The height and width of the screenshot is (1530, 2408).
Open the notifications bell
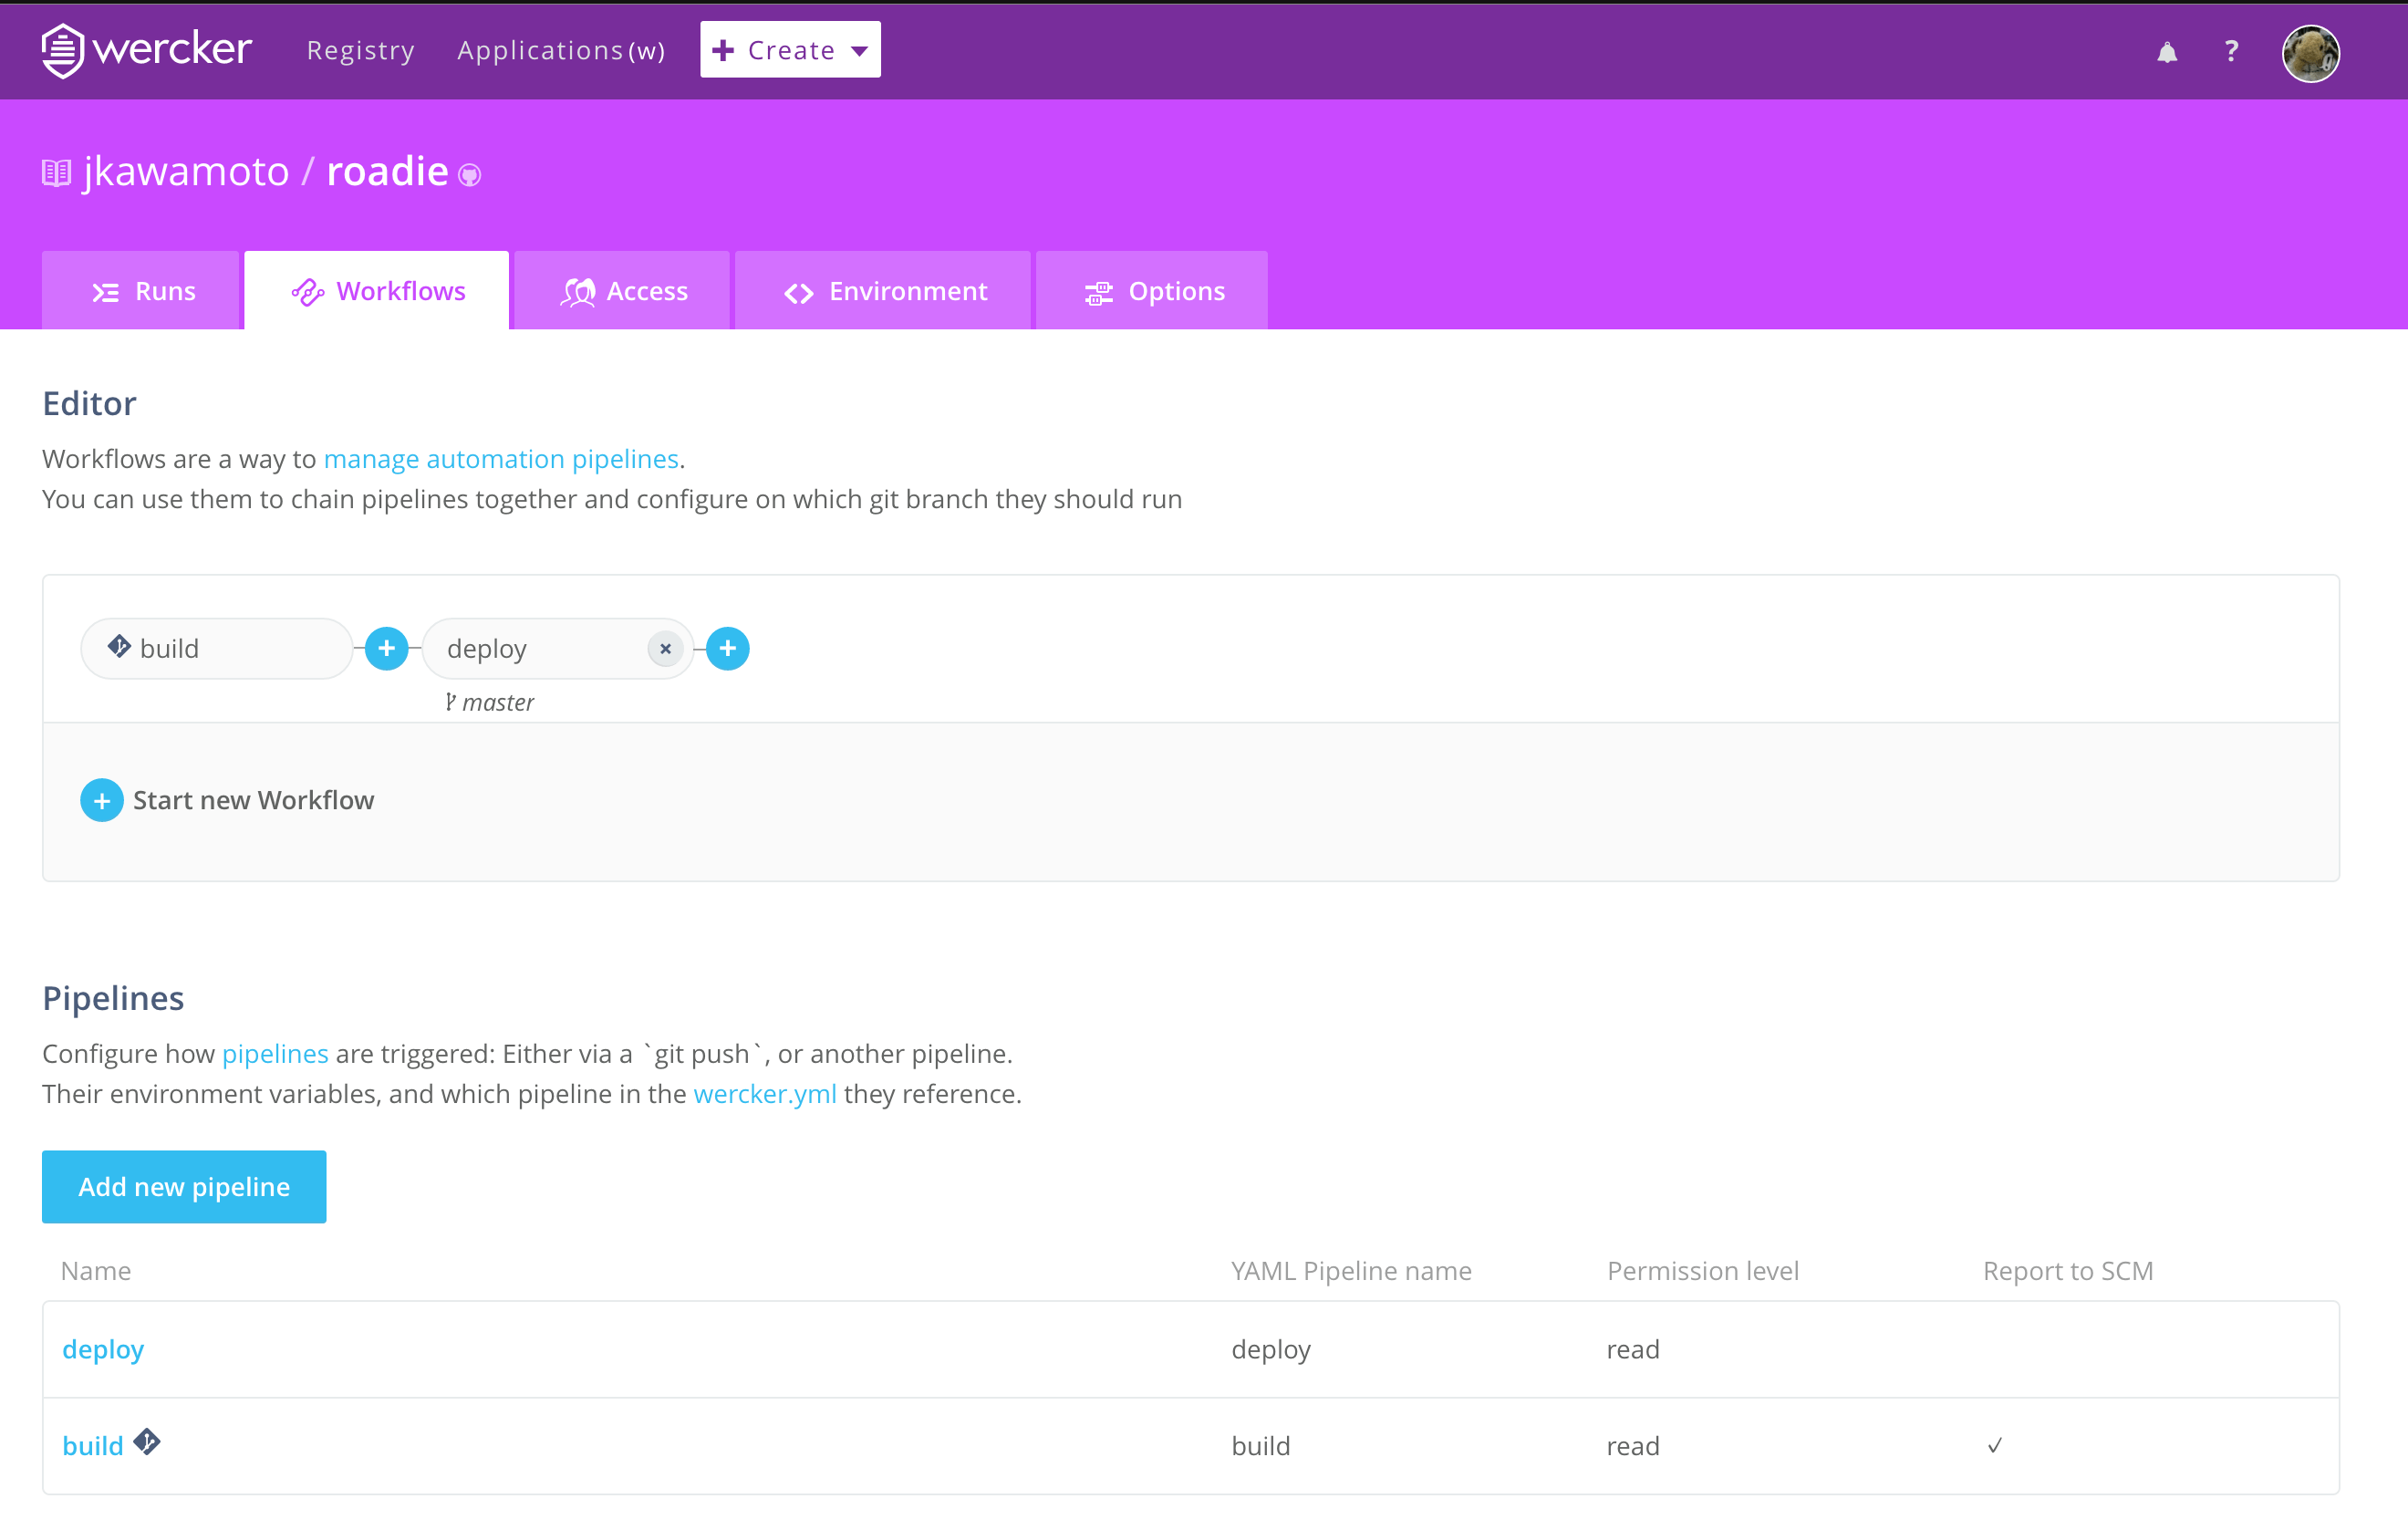point(2166,52)
